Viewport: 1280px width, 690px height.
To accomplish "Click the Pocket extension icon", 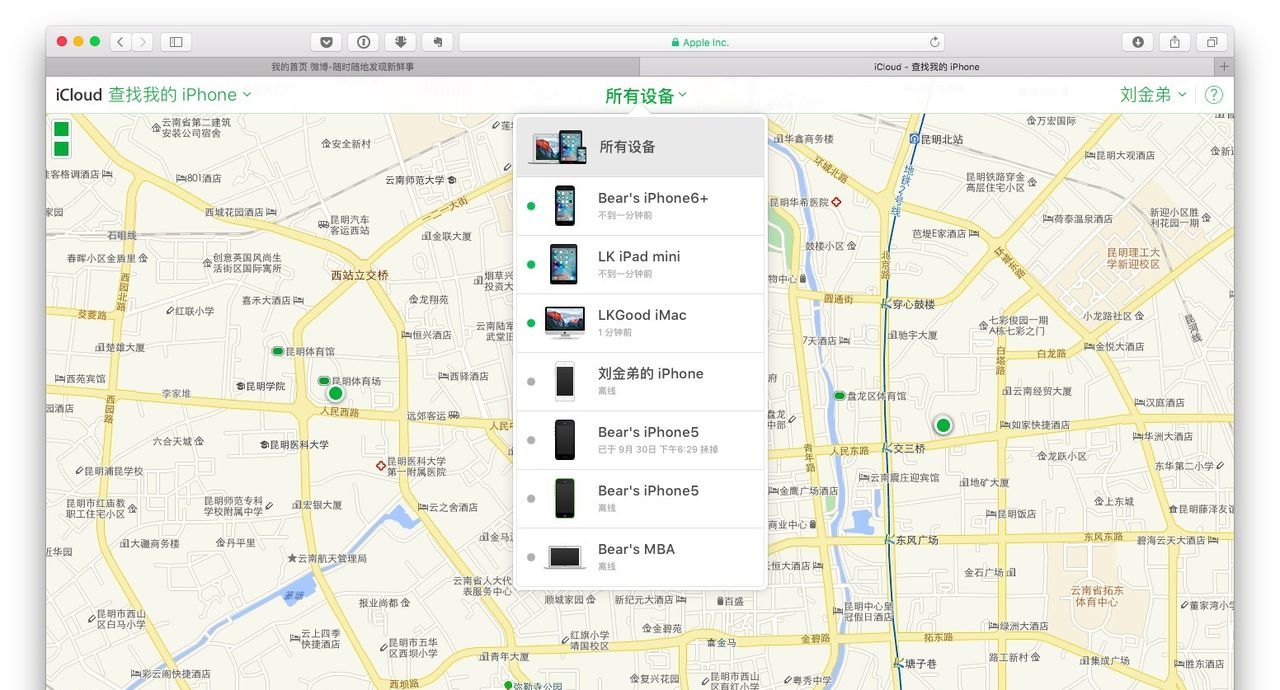I will click(326, 42).
